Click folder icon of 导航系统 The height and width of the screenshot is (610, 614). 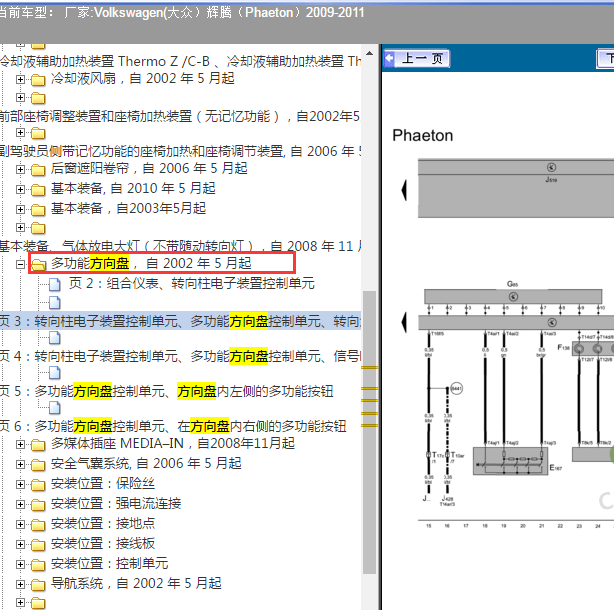click(38, 585)
